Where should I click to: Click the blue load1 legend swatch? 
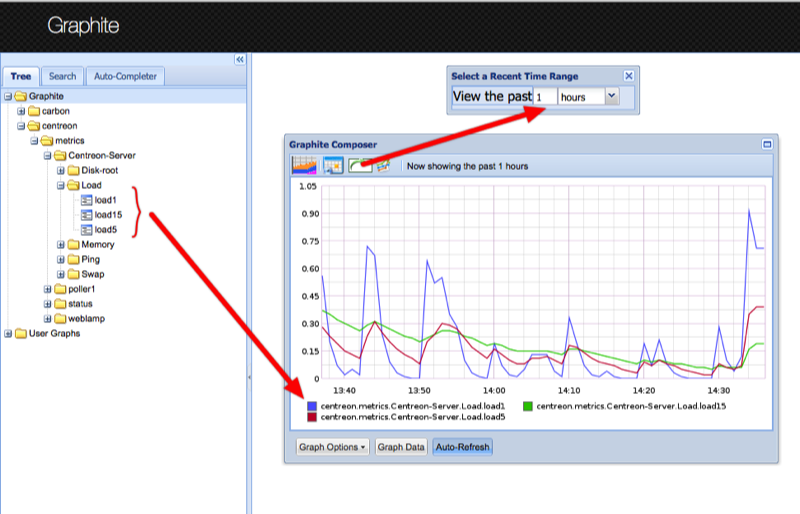[312, 406]
